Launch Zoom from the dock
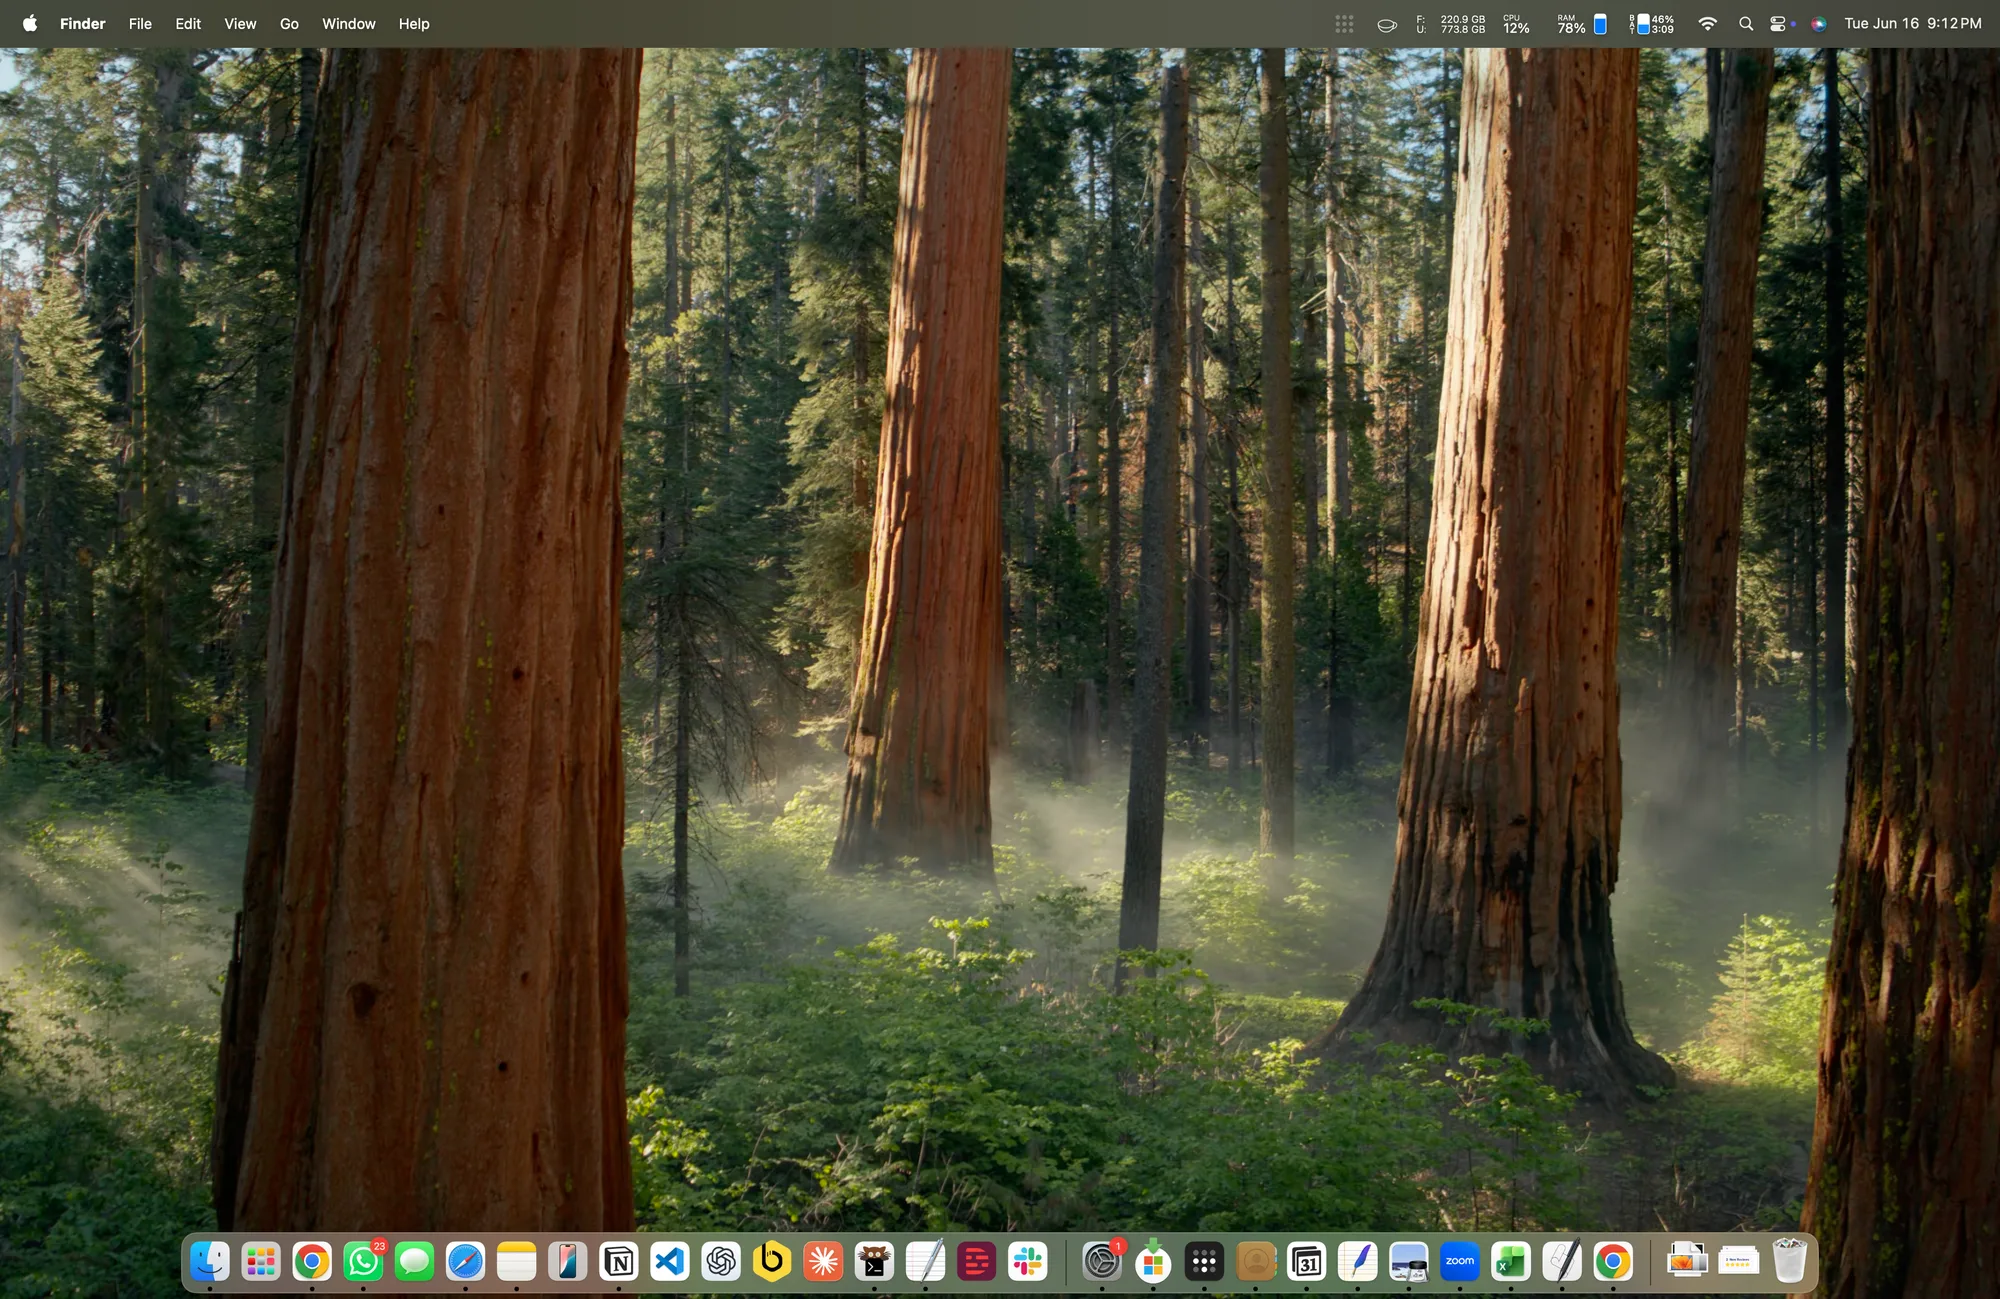This screenshot has width=2000, height=1299. 1460,1262
